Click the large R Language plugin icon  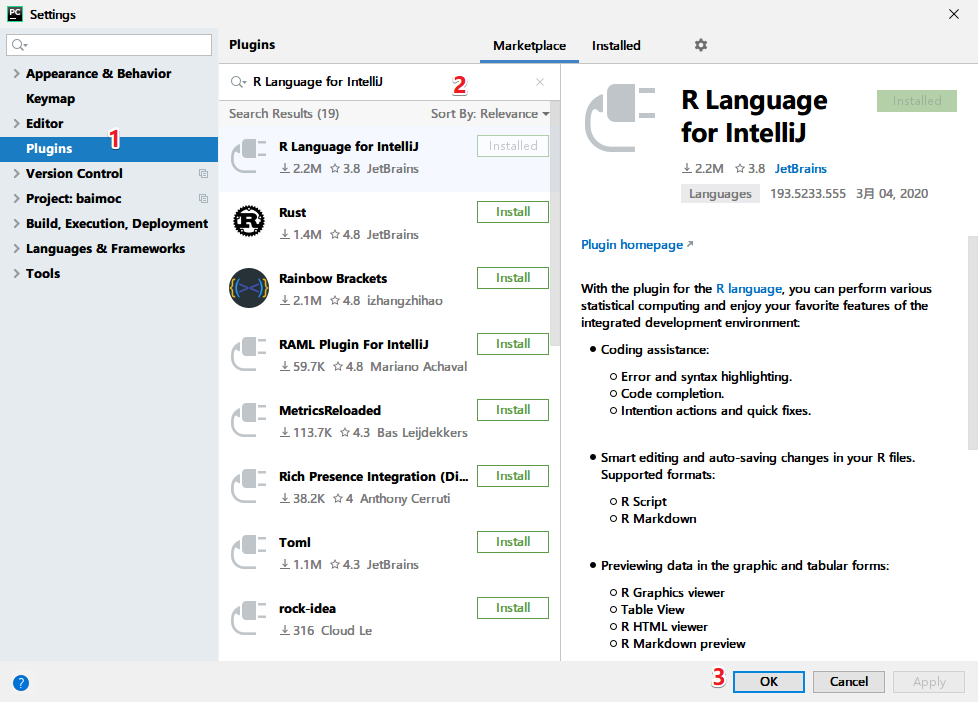click(620, 118)
